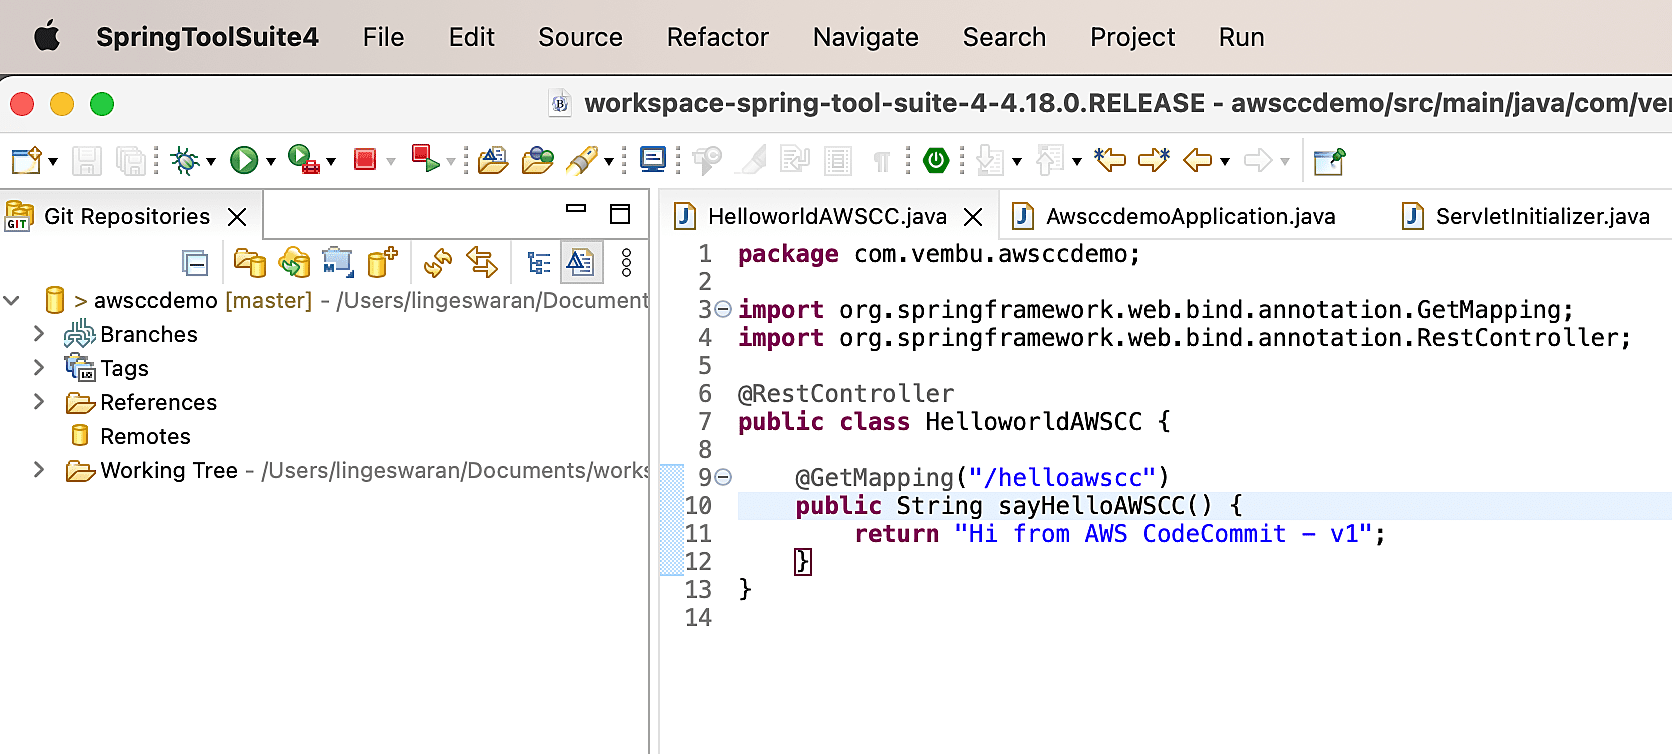The image size is (1672, 754).
Task: Click Next Edit Location arrow icon
Action: [1154, 160]
